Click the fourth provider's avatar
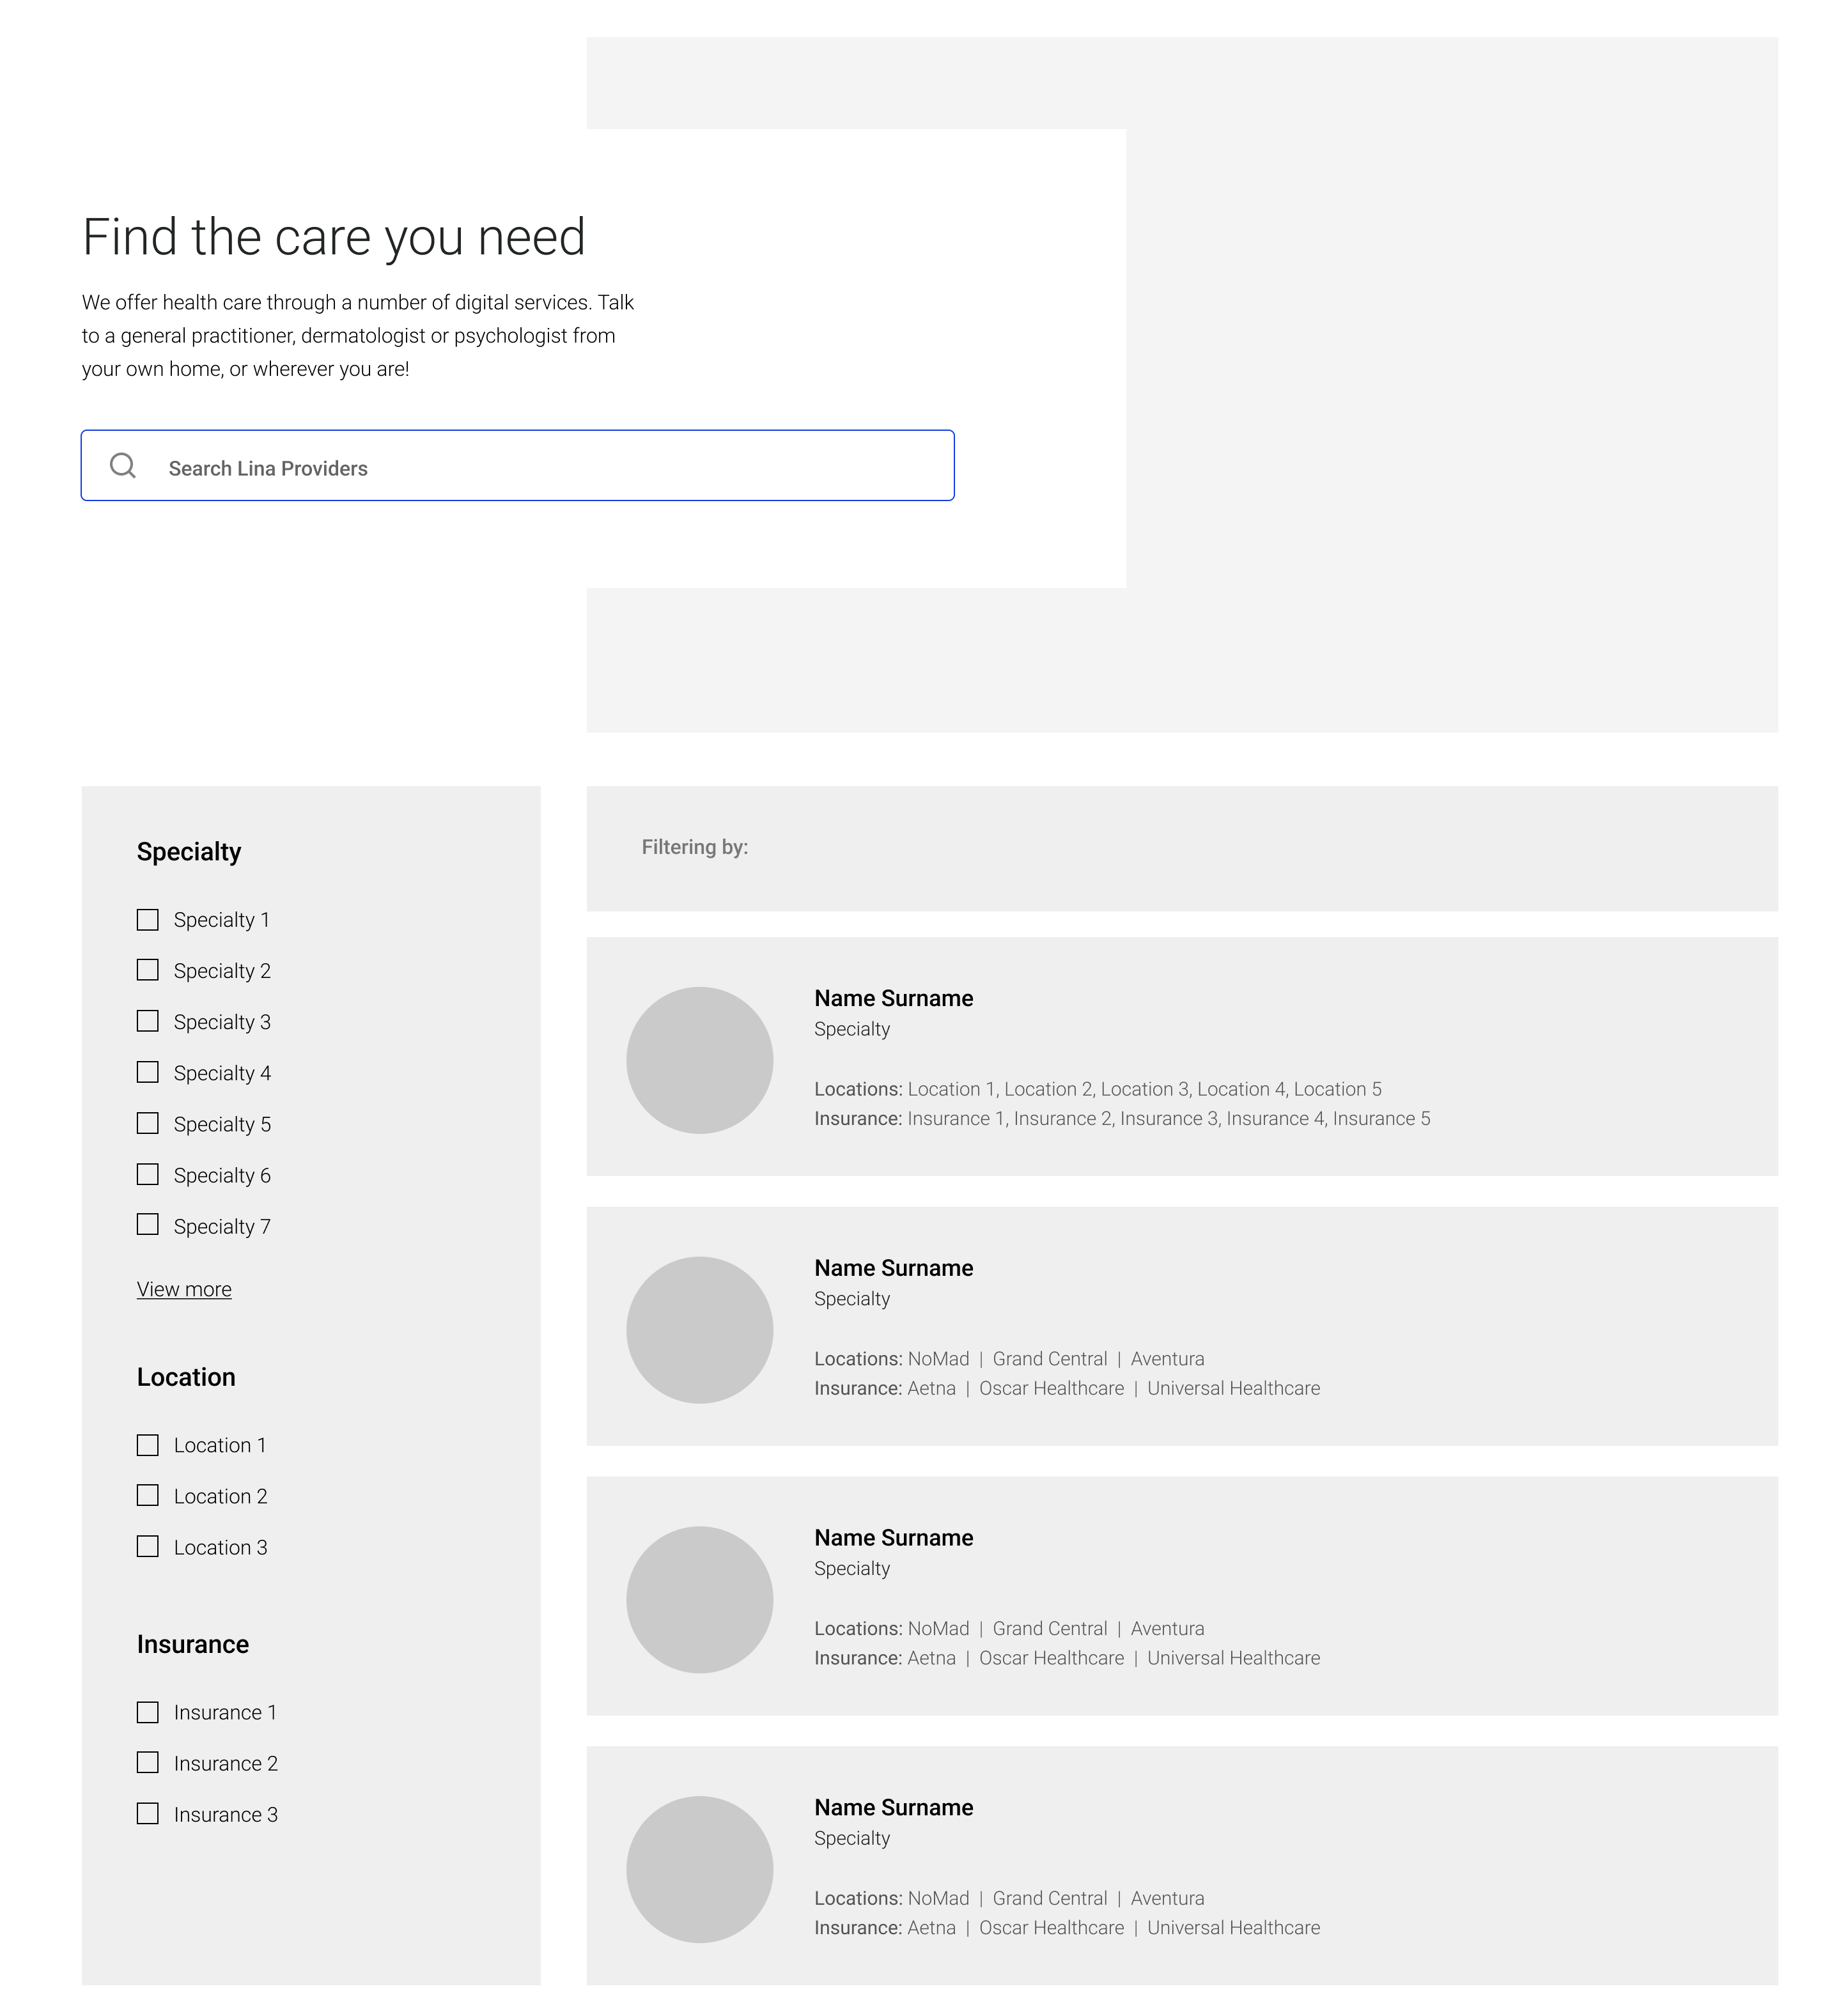Screen dimensions: 1841x2016 700,1870
